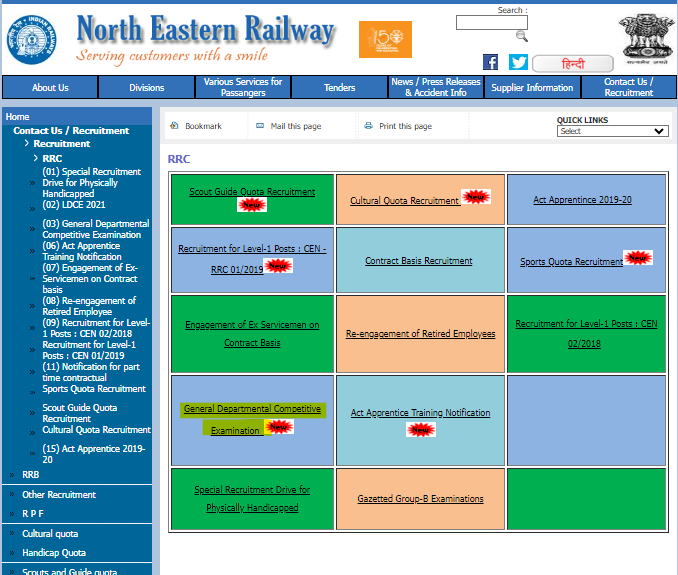The width and height of the screenshot is (678, 575).
Task: Open the Facebook page icon
Action: 490,62
